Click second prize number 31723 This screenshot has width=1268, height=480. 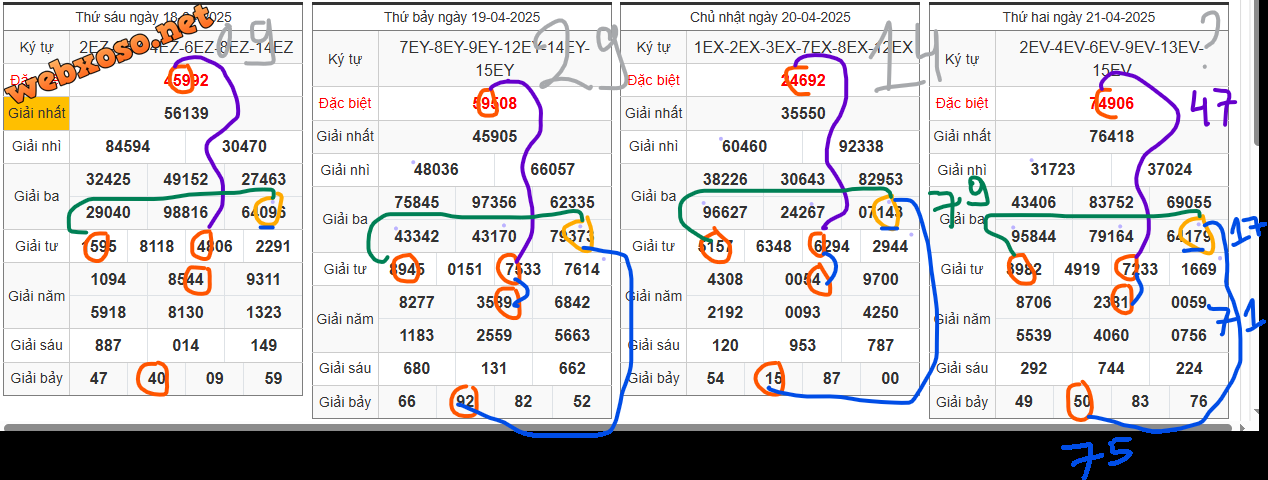pyautogui.click(x=1053, y=170)
